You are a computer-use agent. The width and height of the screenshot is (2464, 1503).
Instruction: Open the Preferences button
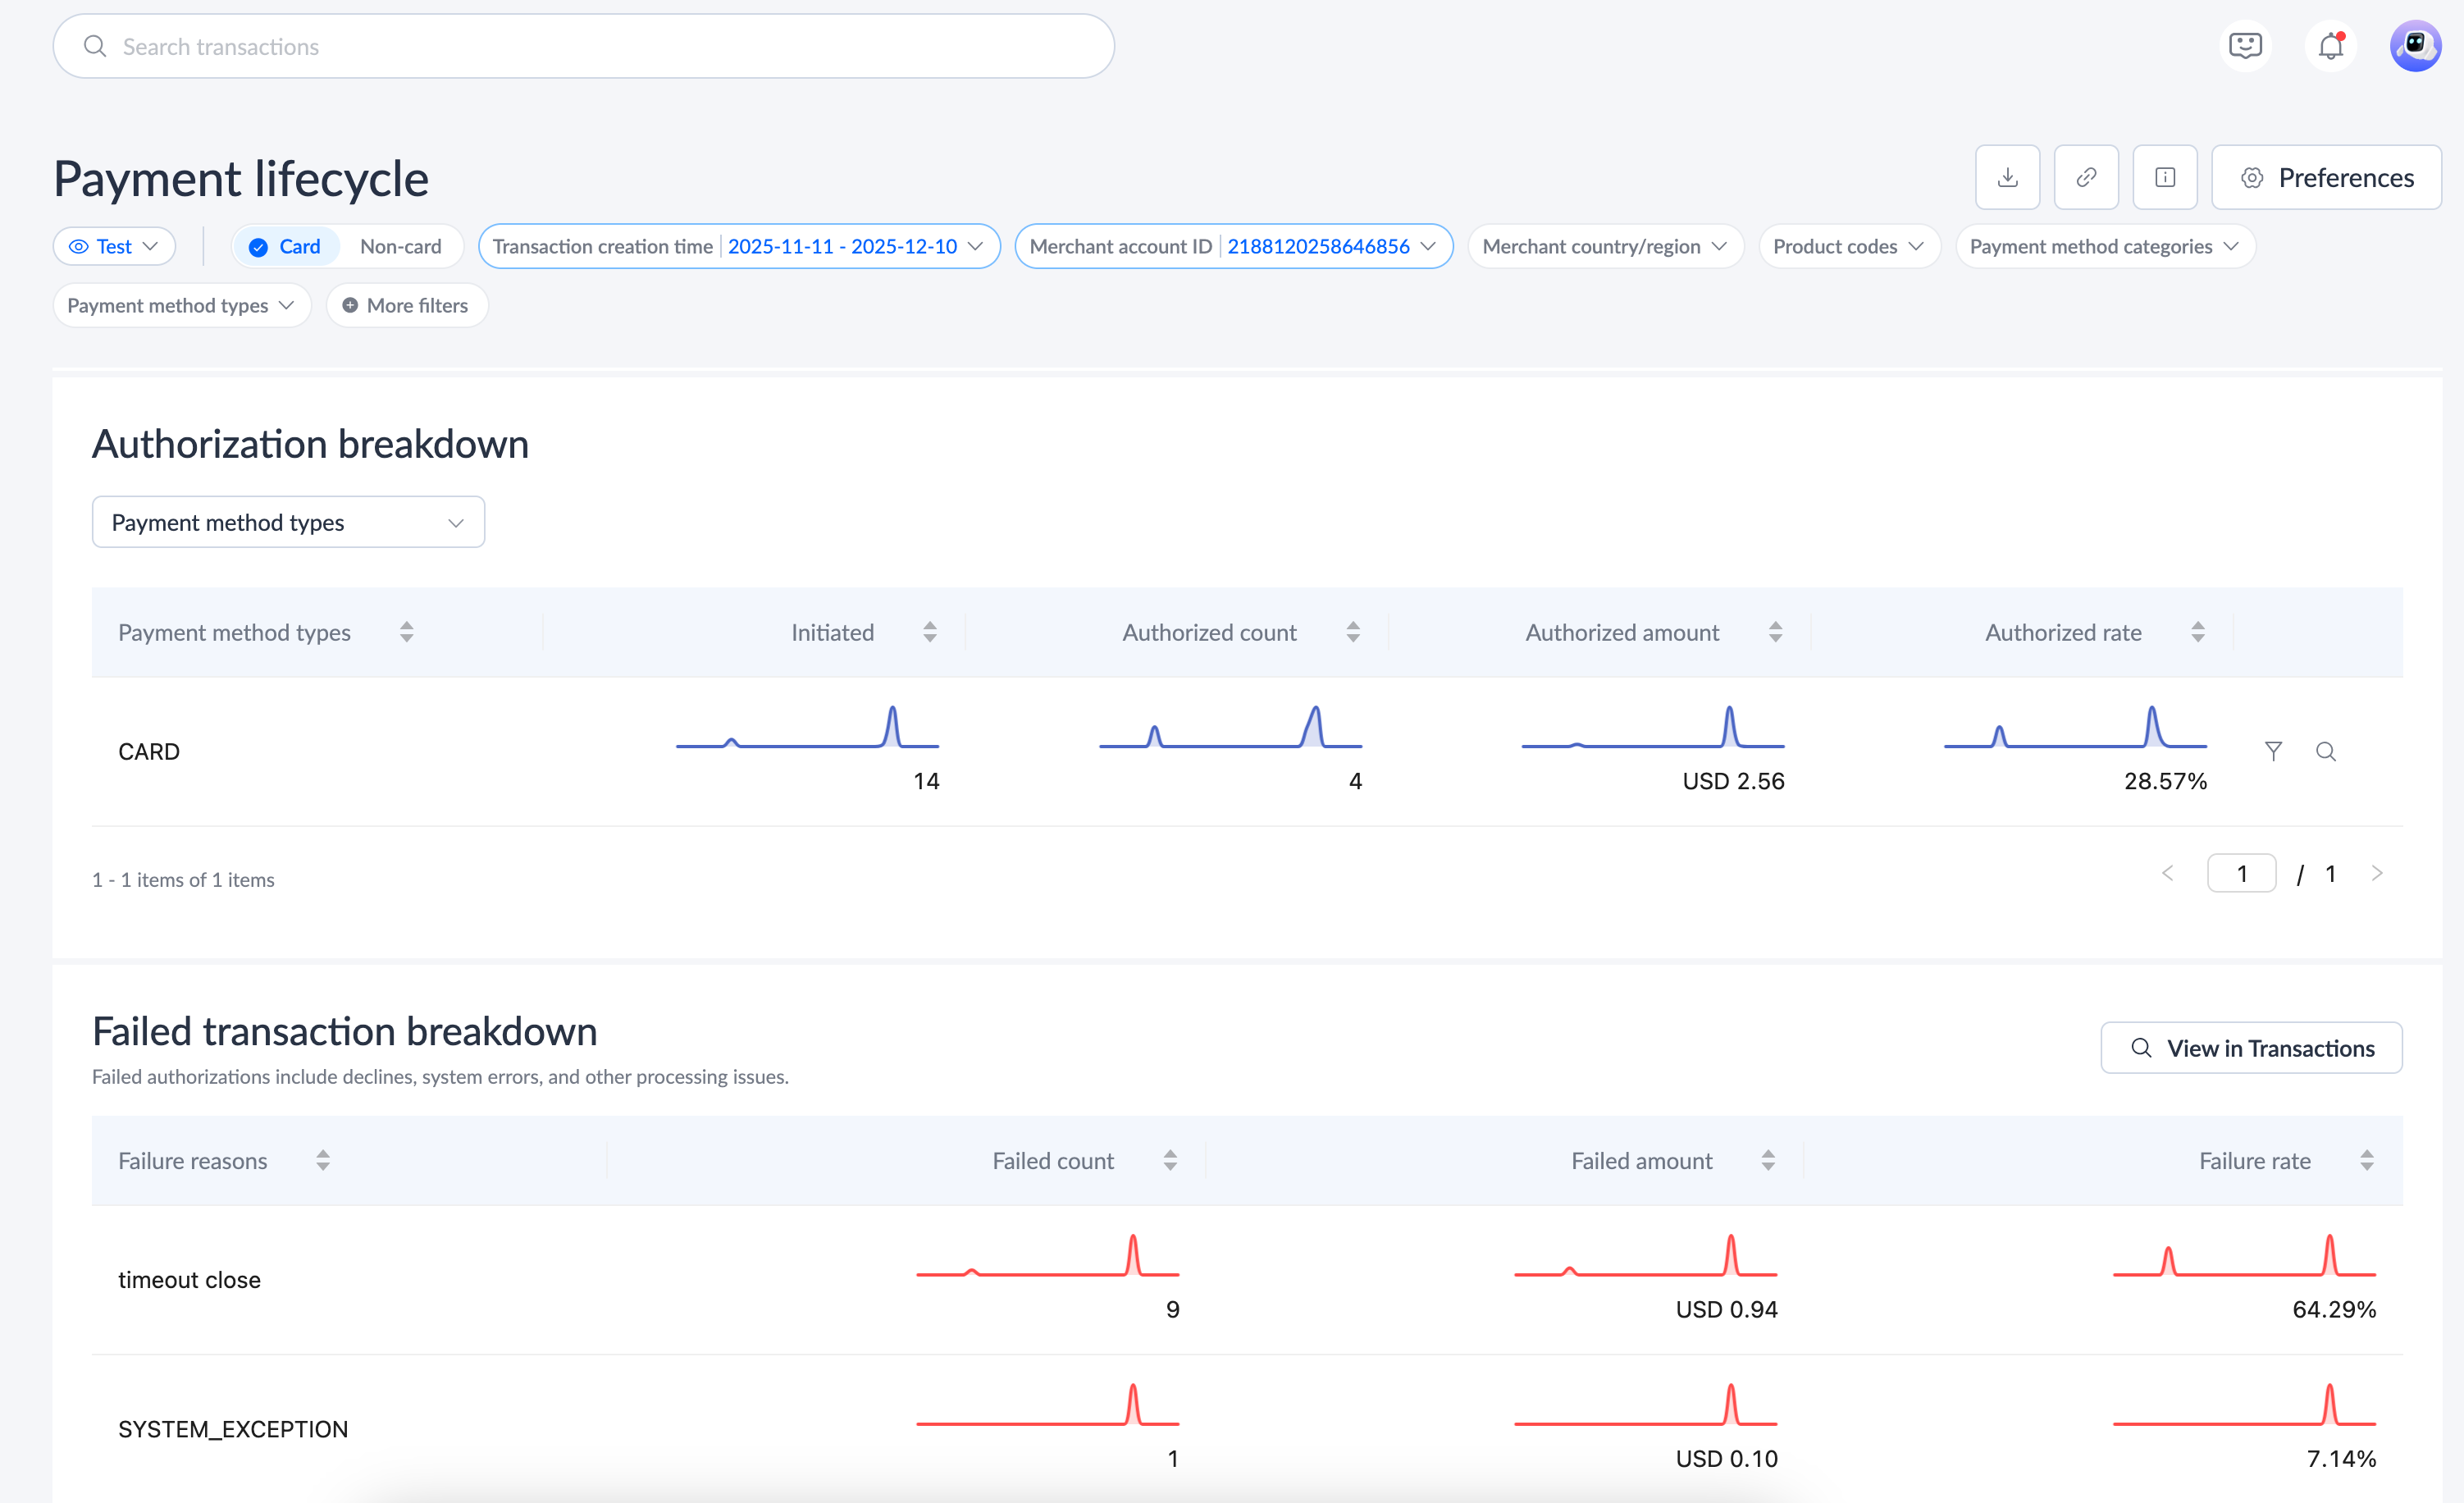[2326, 177]
